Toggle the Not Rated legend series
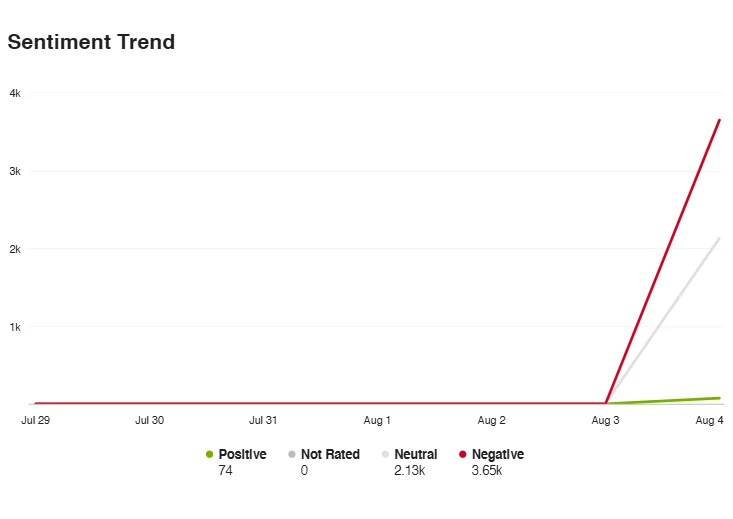The image size is (733, 519). [x=329, y=454]
